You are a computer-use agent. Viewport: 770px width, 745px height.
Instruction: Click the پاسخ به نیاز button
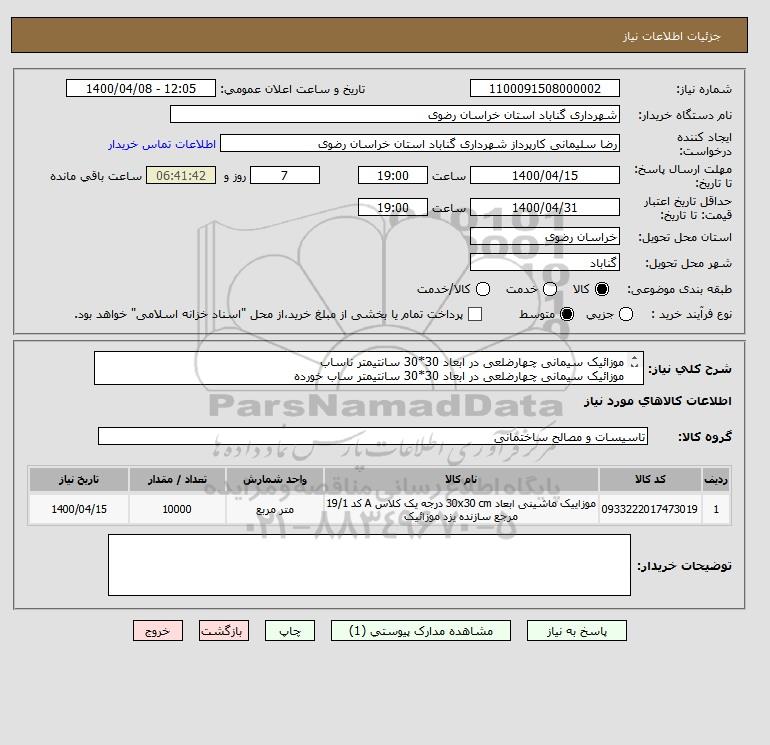(577, 631)
